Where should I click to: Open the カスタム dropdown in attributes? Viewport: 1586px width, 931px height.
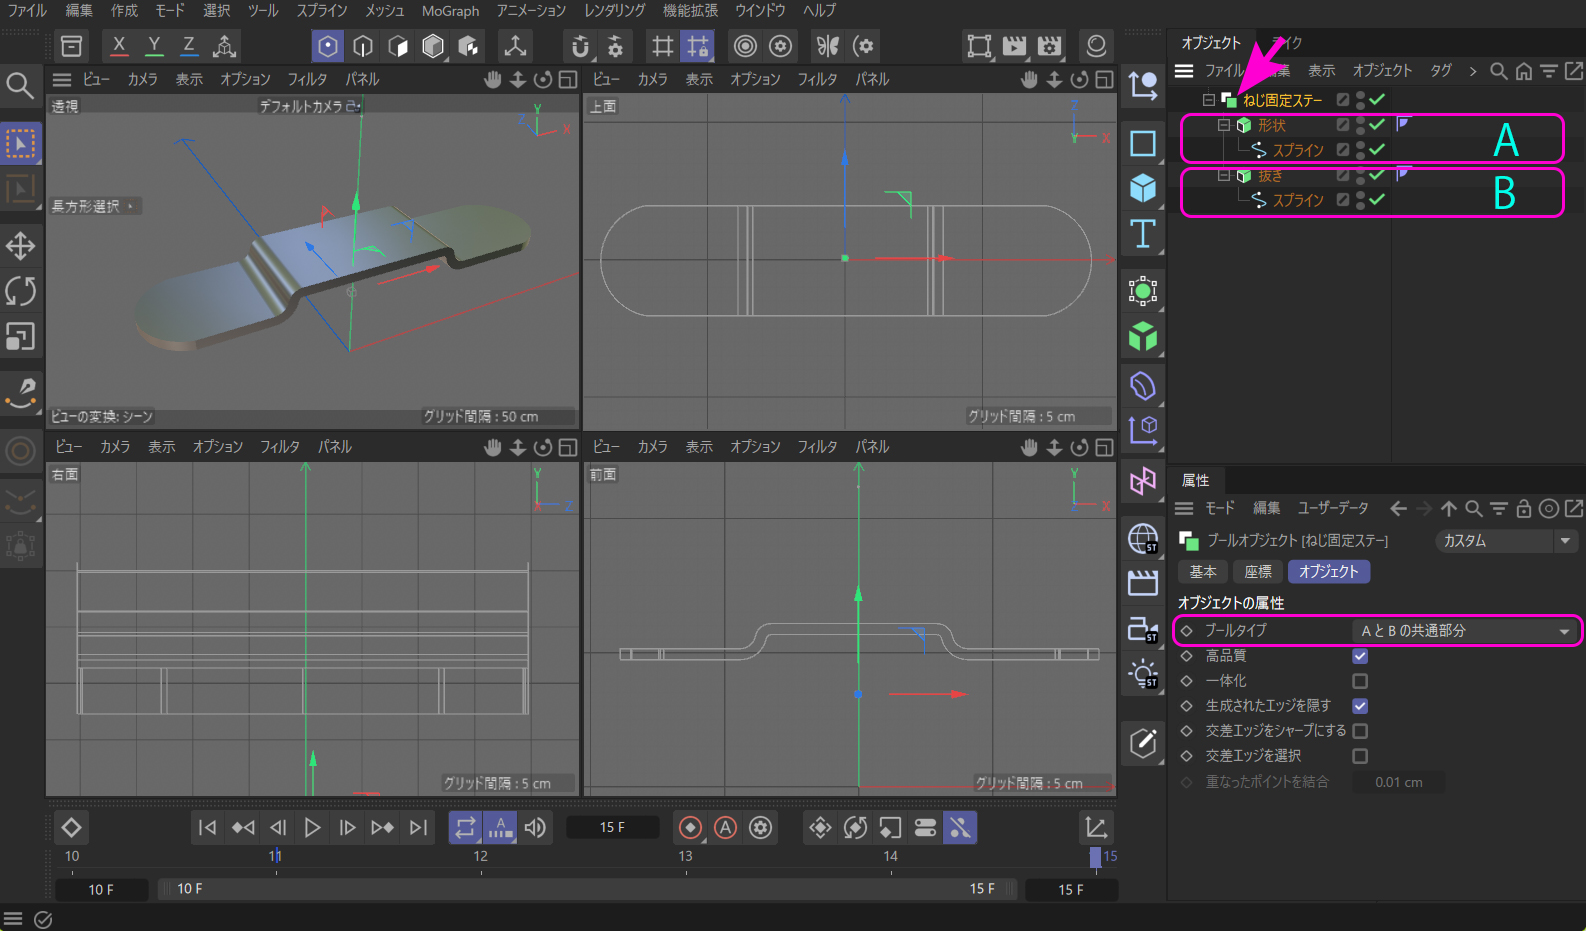(1506, 541)
